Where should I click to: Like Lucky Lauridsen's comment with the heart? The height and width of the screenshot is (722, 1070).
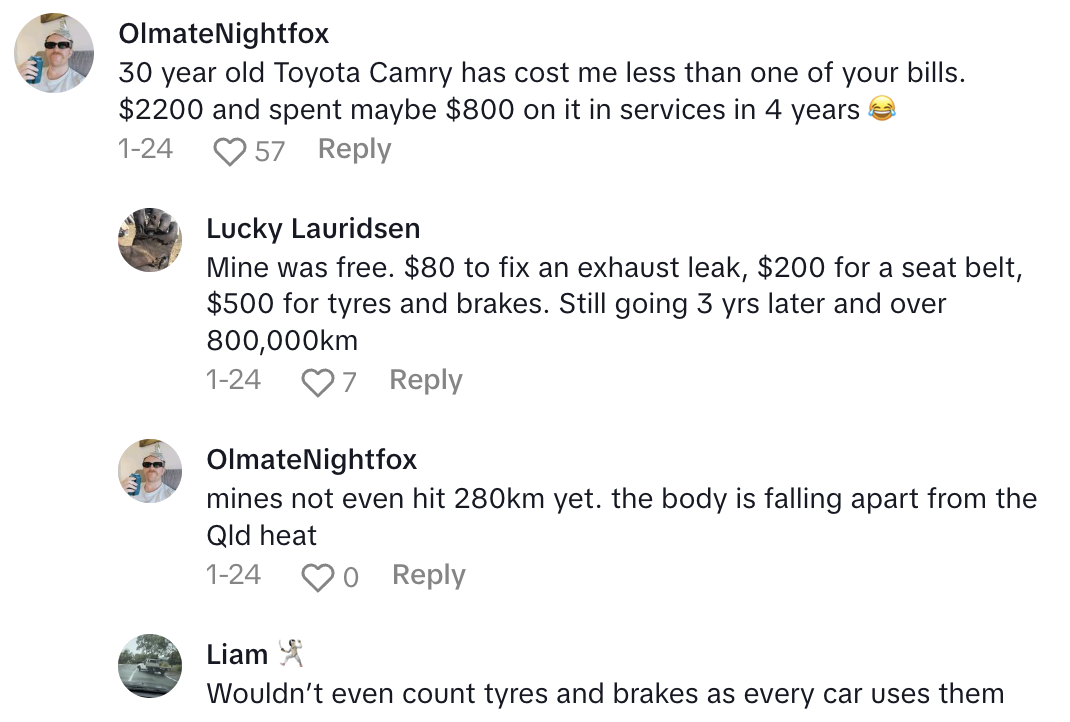pos(317,382)
